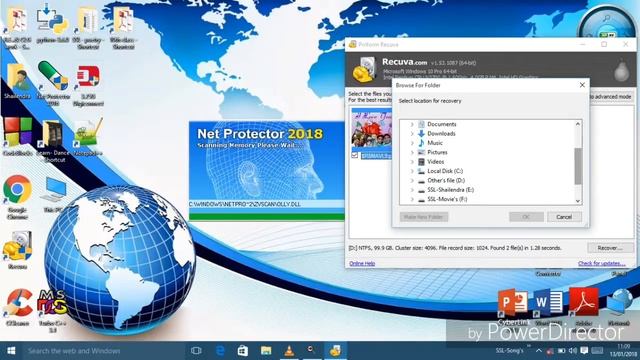This screenshot has width=640, height=360.
Task: Click Cancel in Browse For Folder
Action: tap(564, 217)
